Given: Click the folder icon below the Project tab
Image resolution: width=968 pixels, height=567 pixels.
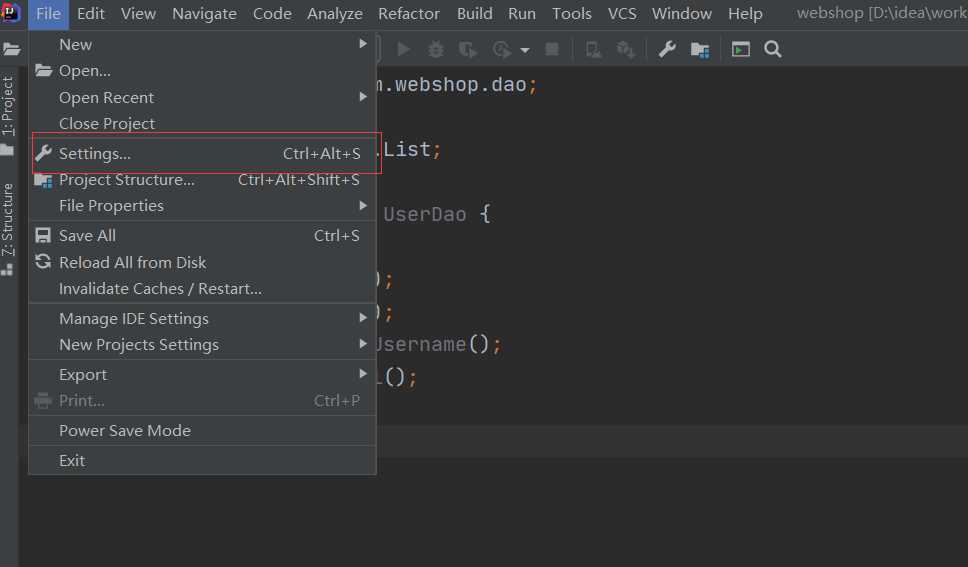Looking at the screenshot, I should coord(7,149).
